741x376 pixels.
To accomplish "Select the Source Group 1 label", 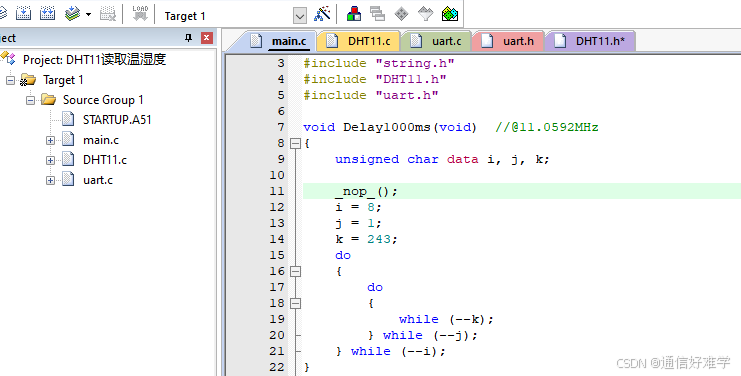I will click(x=103, y=100).
